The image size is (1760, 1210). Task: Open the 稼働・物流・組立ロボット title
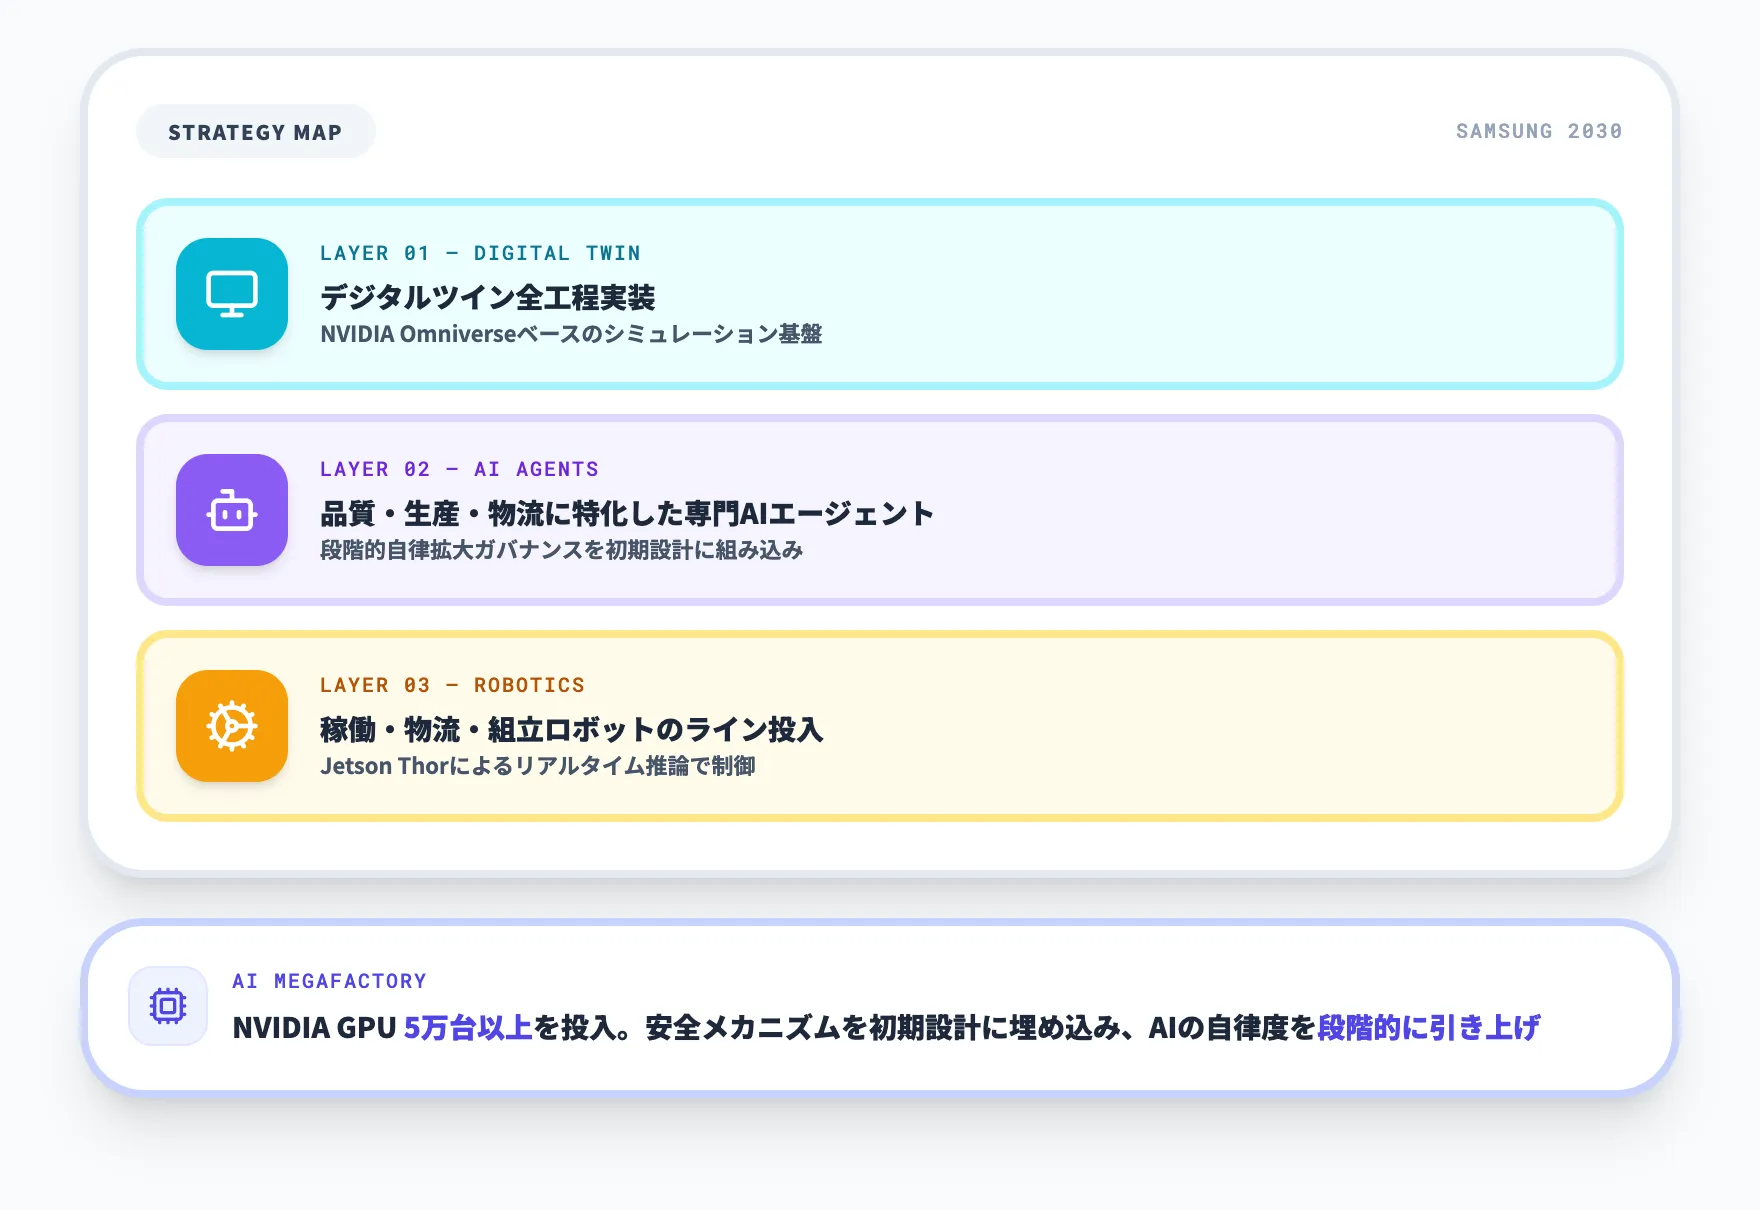[x=571, y=729]
